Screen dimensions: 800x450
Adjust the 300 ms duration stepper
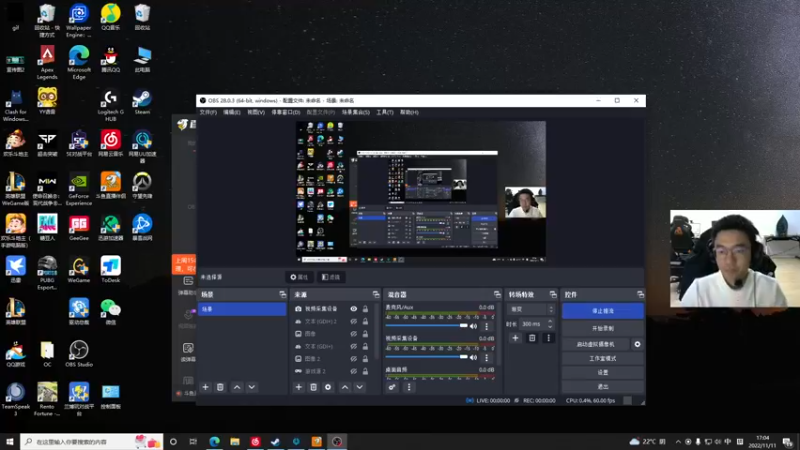pyautogui.click(x=550, y=324)
